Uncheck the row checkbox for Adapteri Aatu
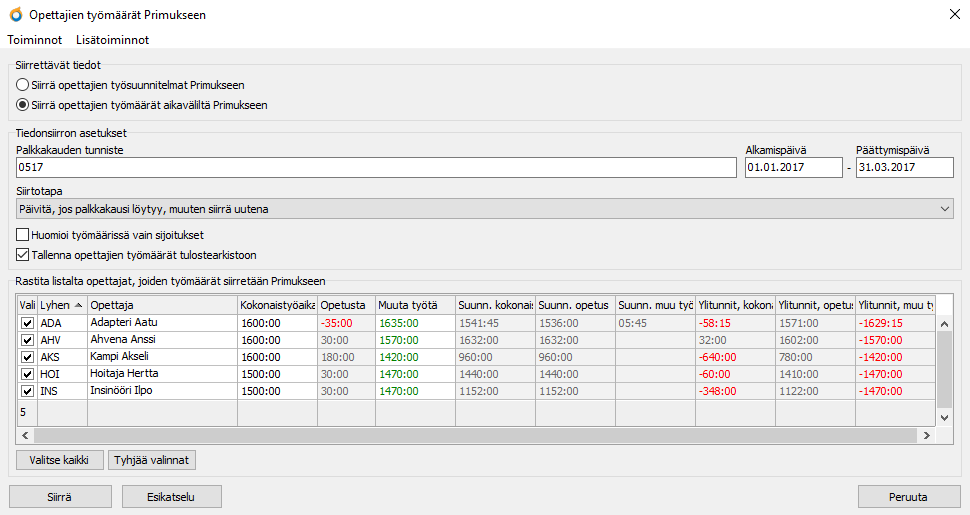 (x=27, y=323)
